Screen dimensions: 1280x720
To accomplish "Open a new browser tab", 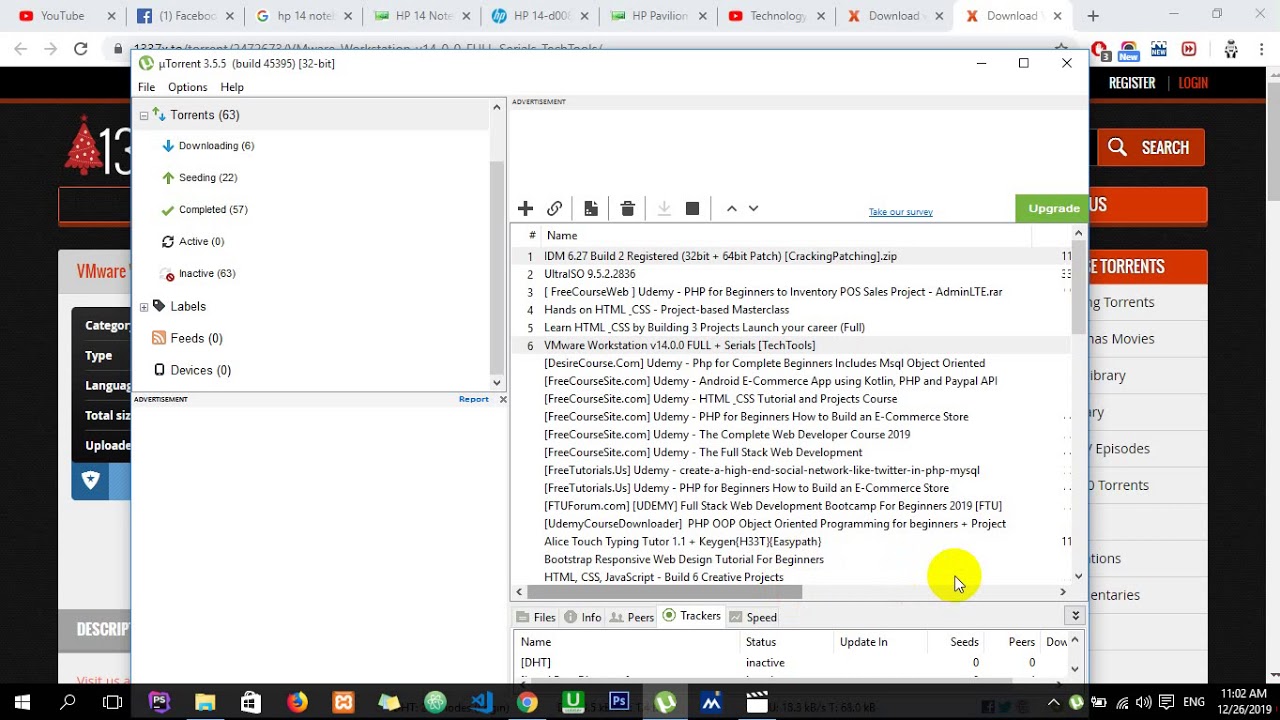I will point(1093,16).
